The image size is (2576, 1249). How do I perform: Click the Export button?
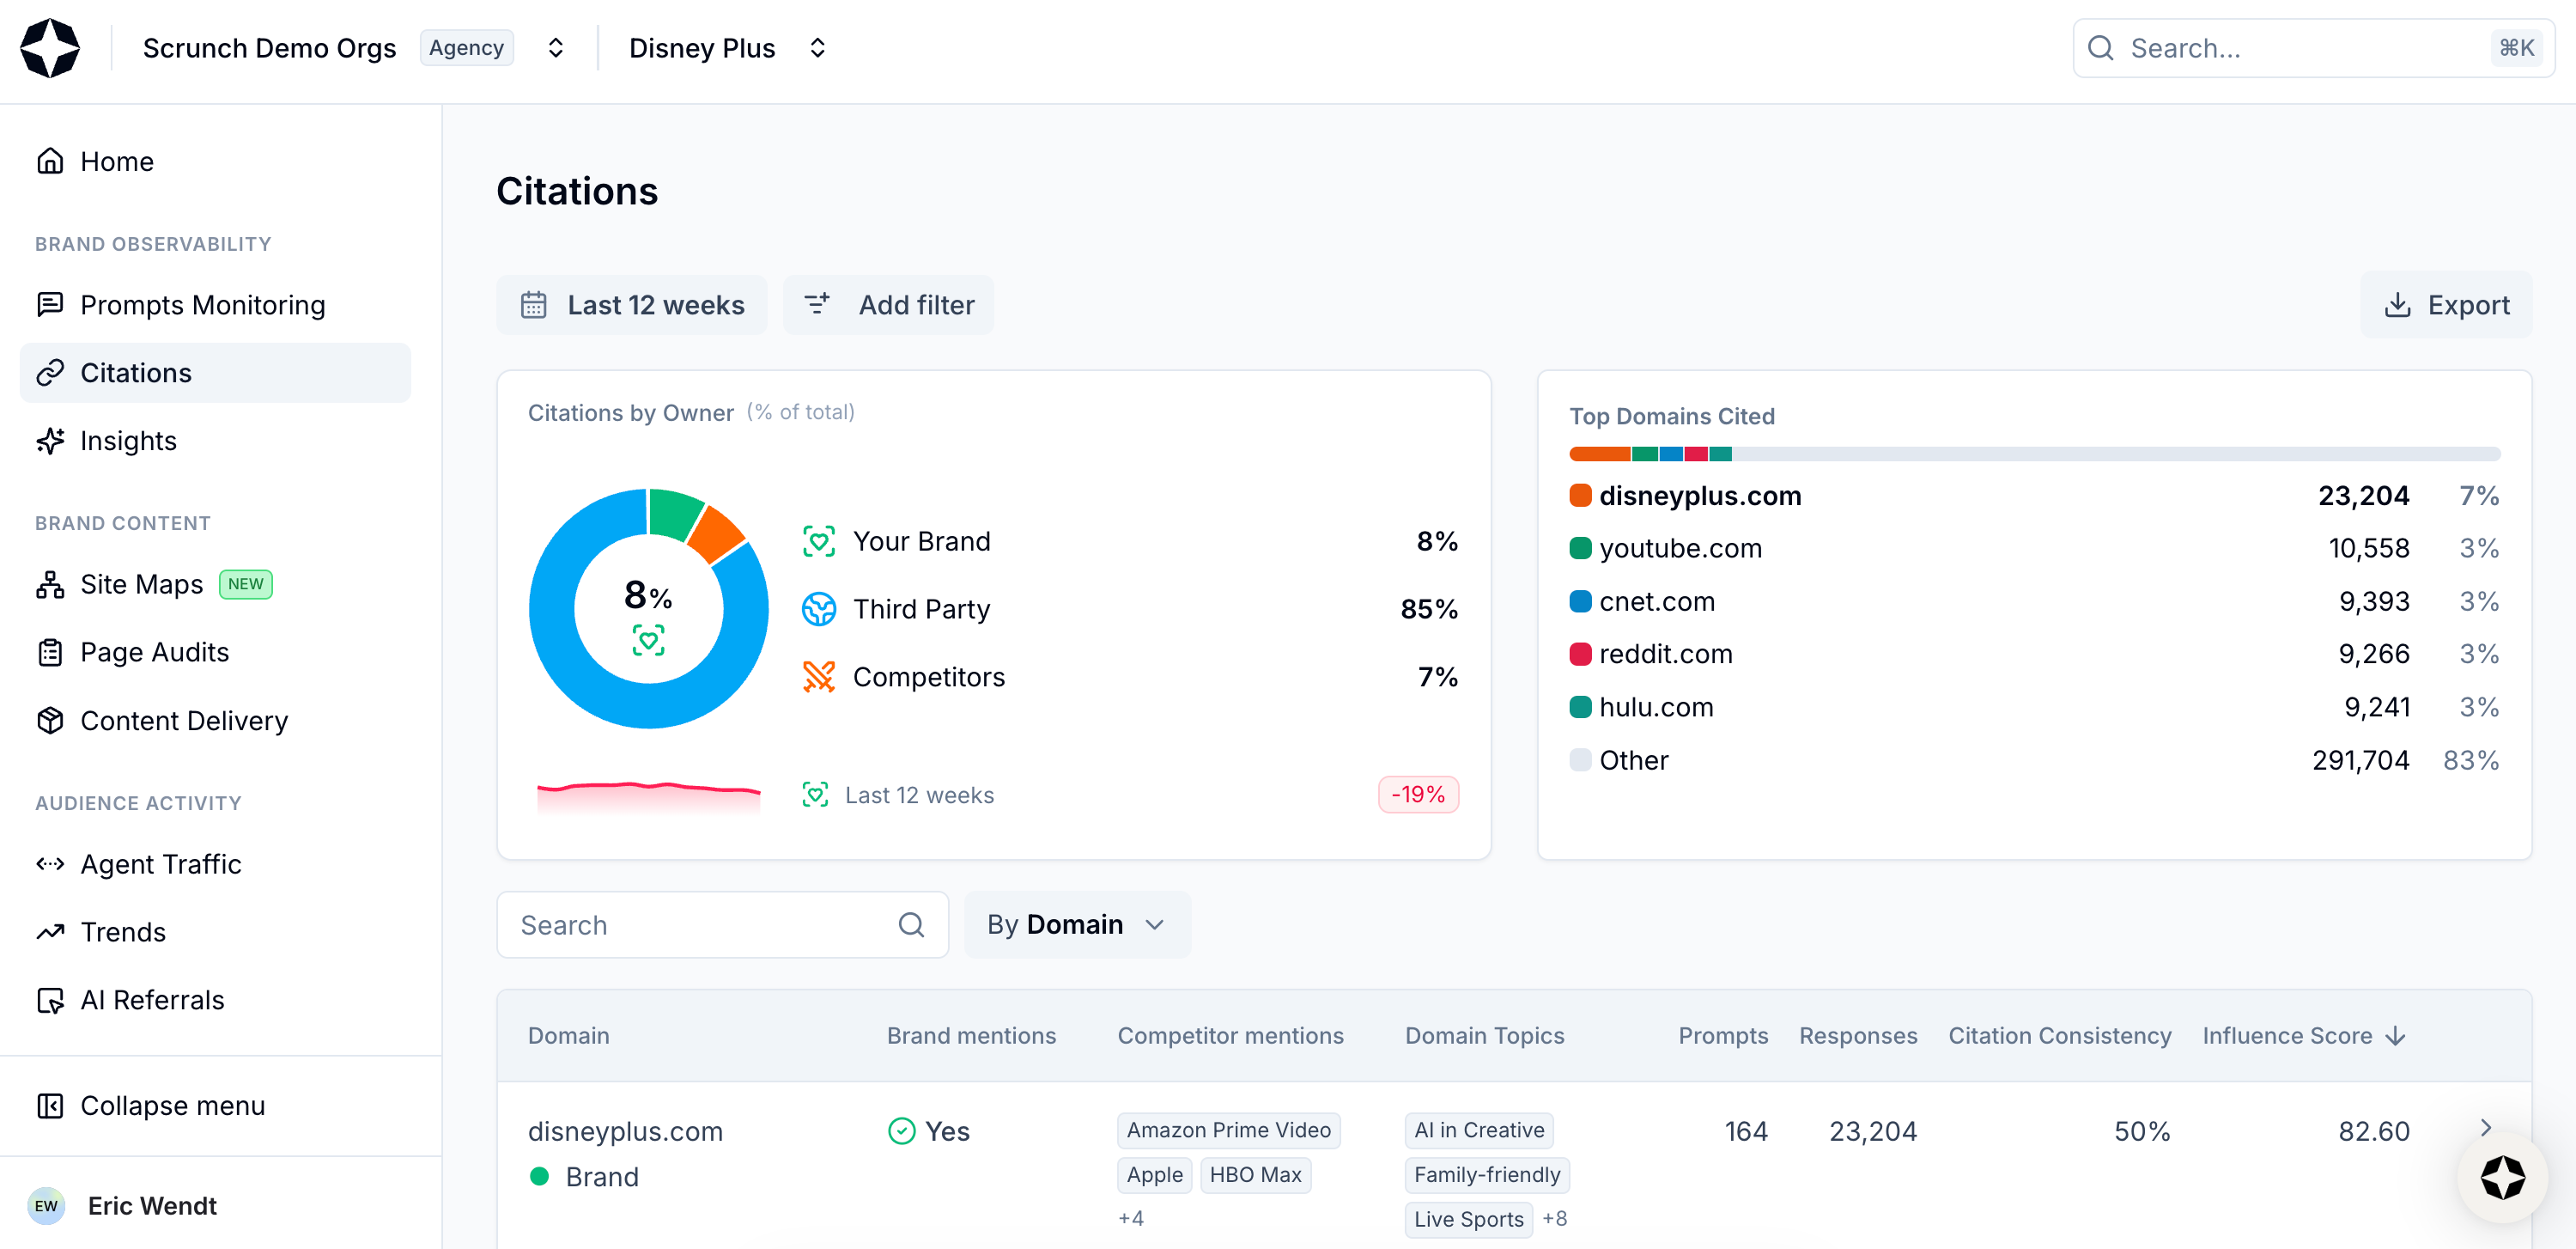click(x=2446, y=304)
